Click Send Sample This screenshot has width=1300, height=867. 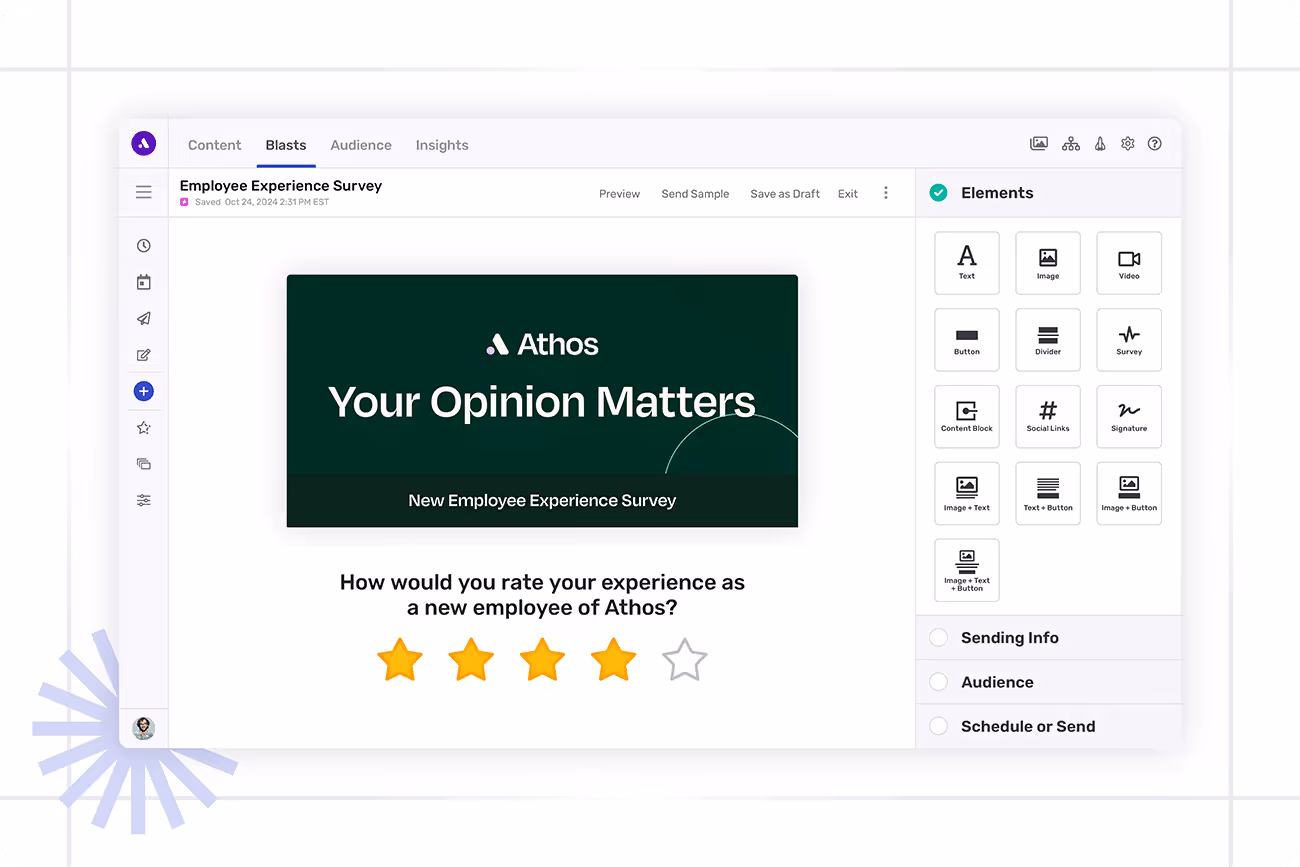(x=695, y=194)
